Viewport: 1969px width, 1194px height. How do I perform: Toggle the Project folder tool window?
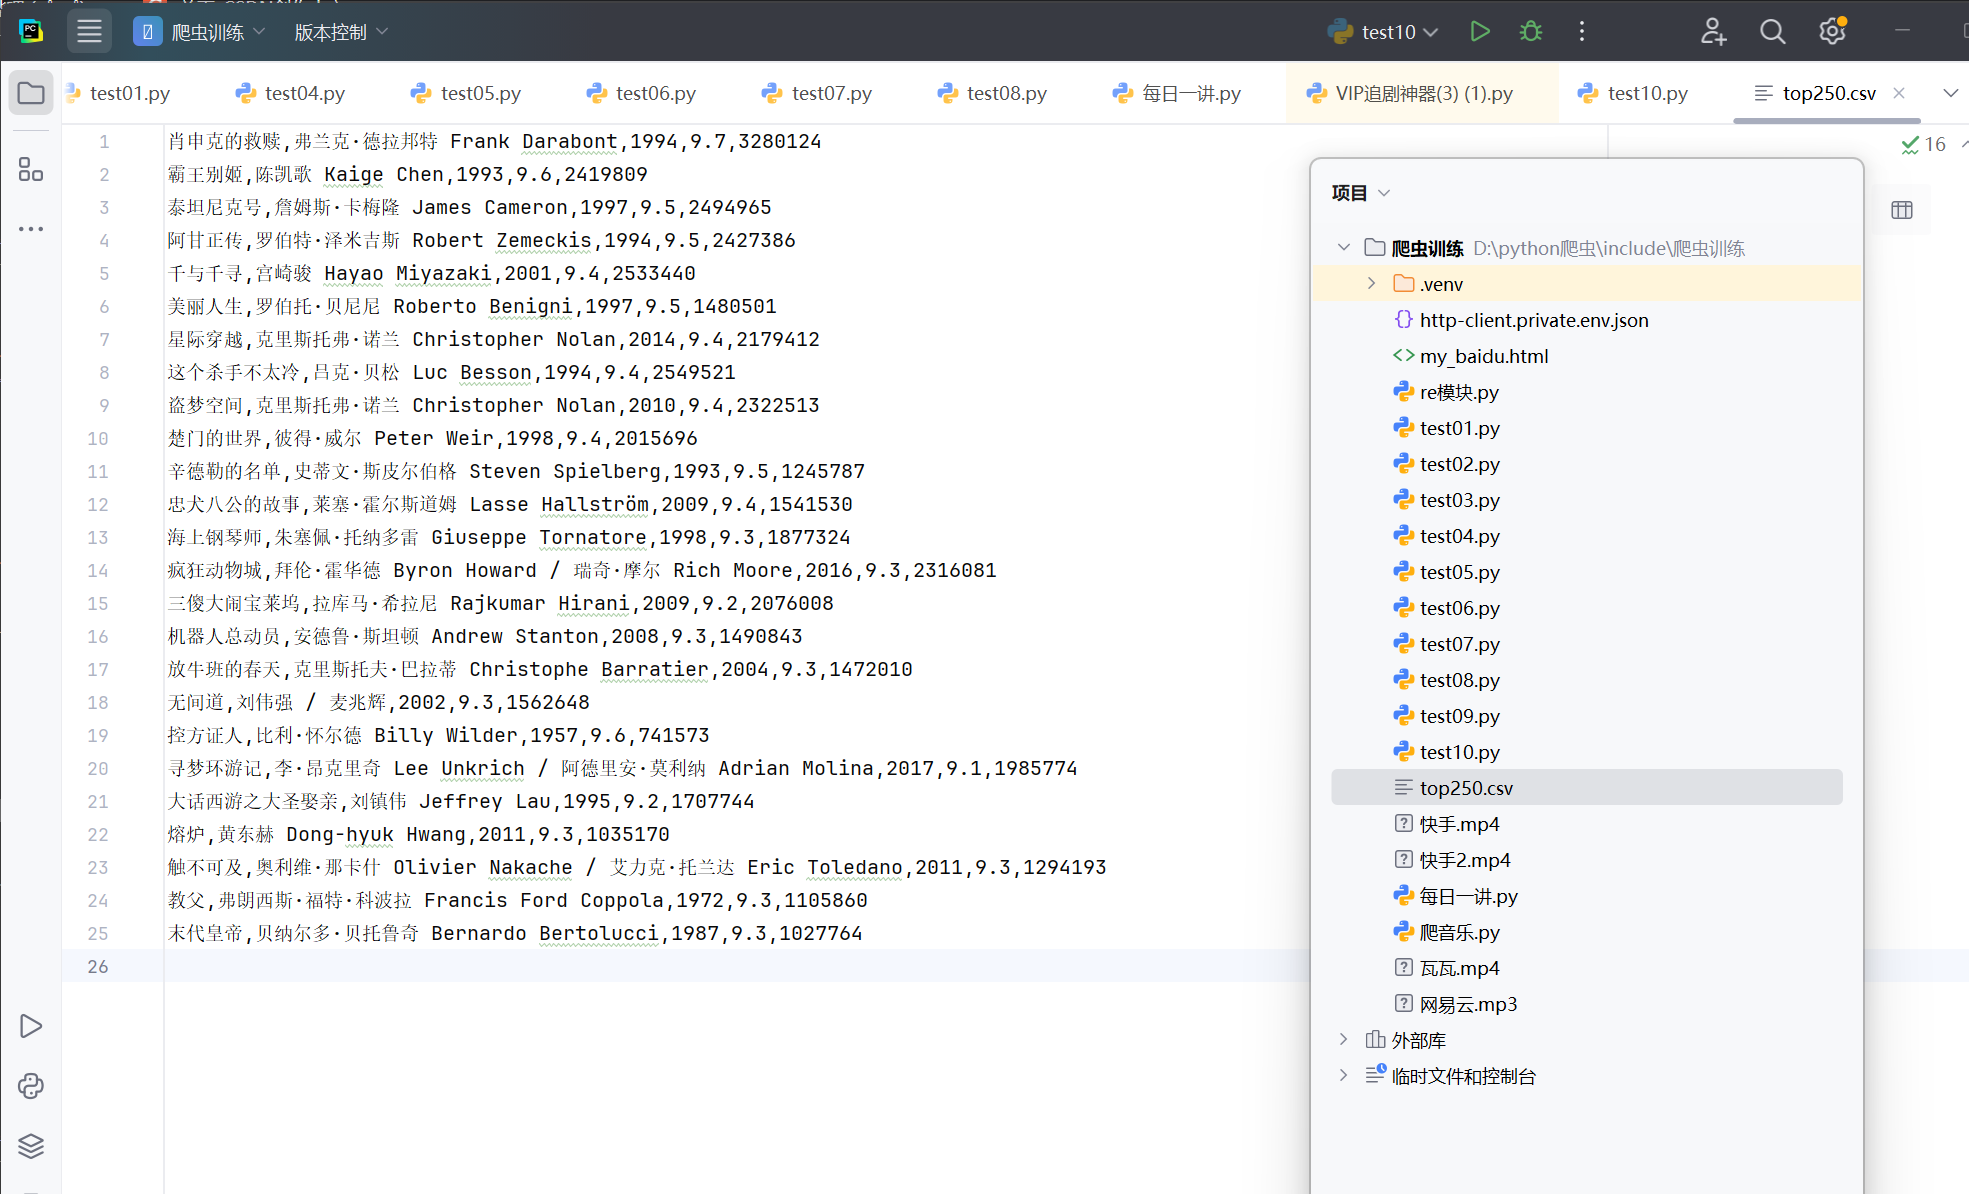pos(31,94)
